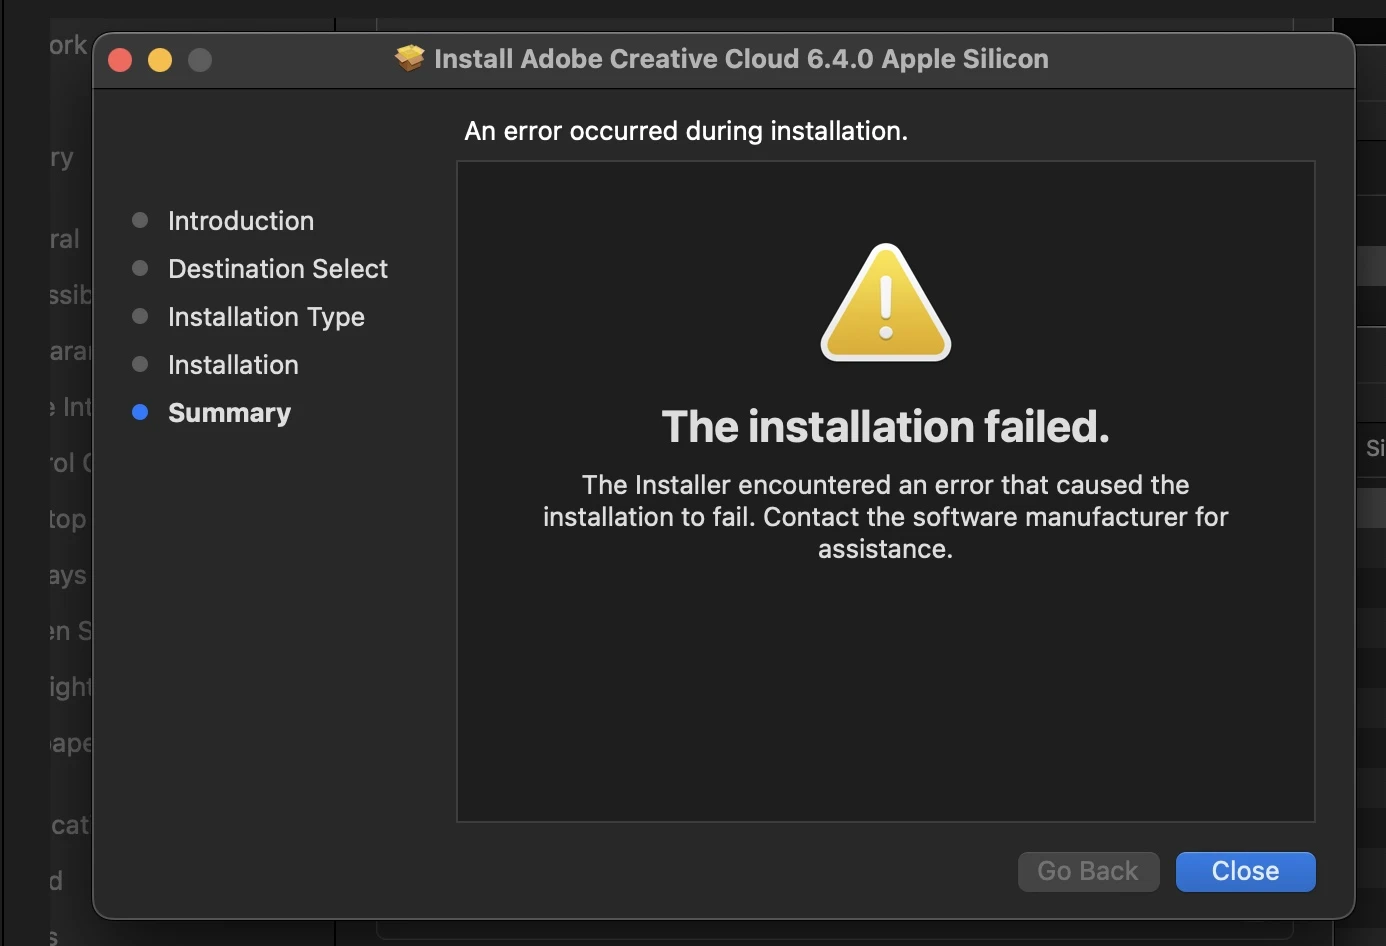Select the Destination Select step
The image size is (1386, 946).
click(278, 269)
